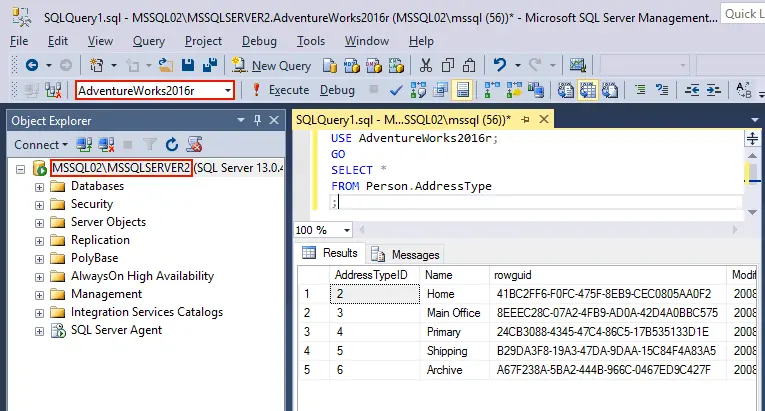Save the query with the Save icon
The width and height of the screenshot is (765, 411).
pyautogui.click(x=188, y=65)
